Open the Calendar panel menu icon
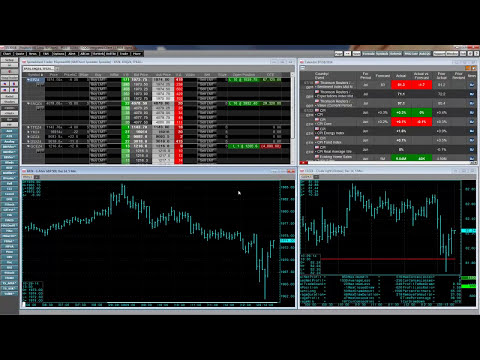The height and width of the screenshot is (360, 480). click(x=302, y=68)
